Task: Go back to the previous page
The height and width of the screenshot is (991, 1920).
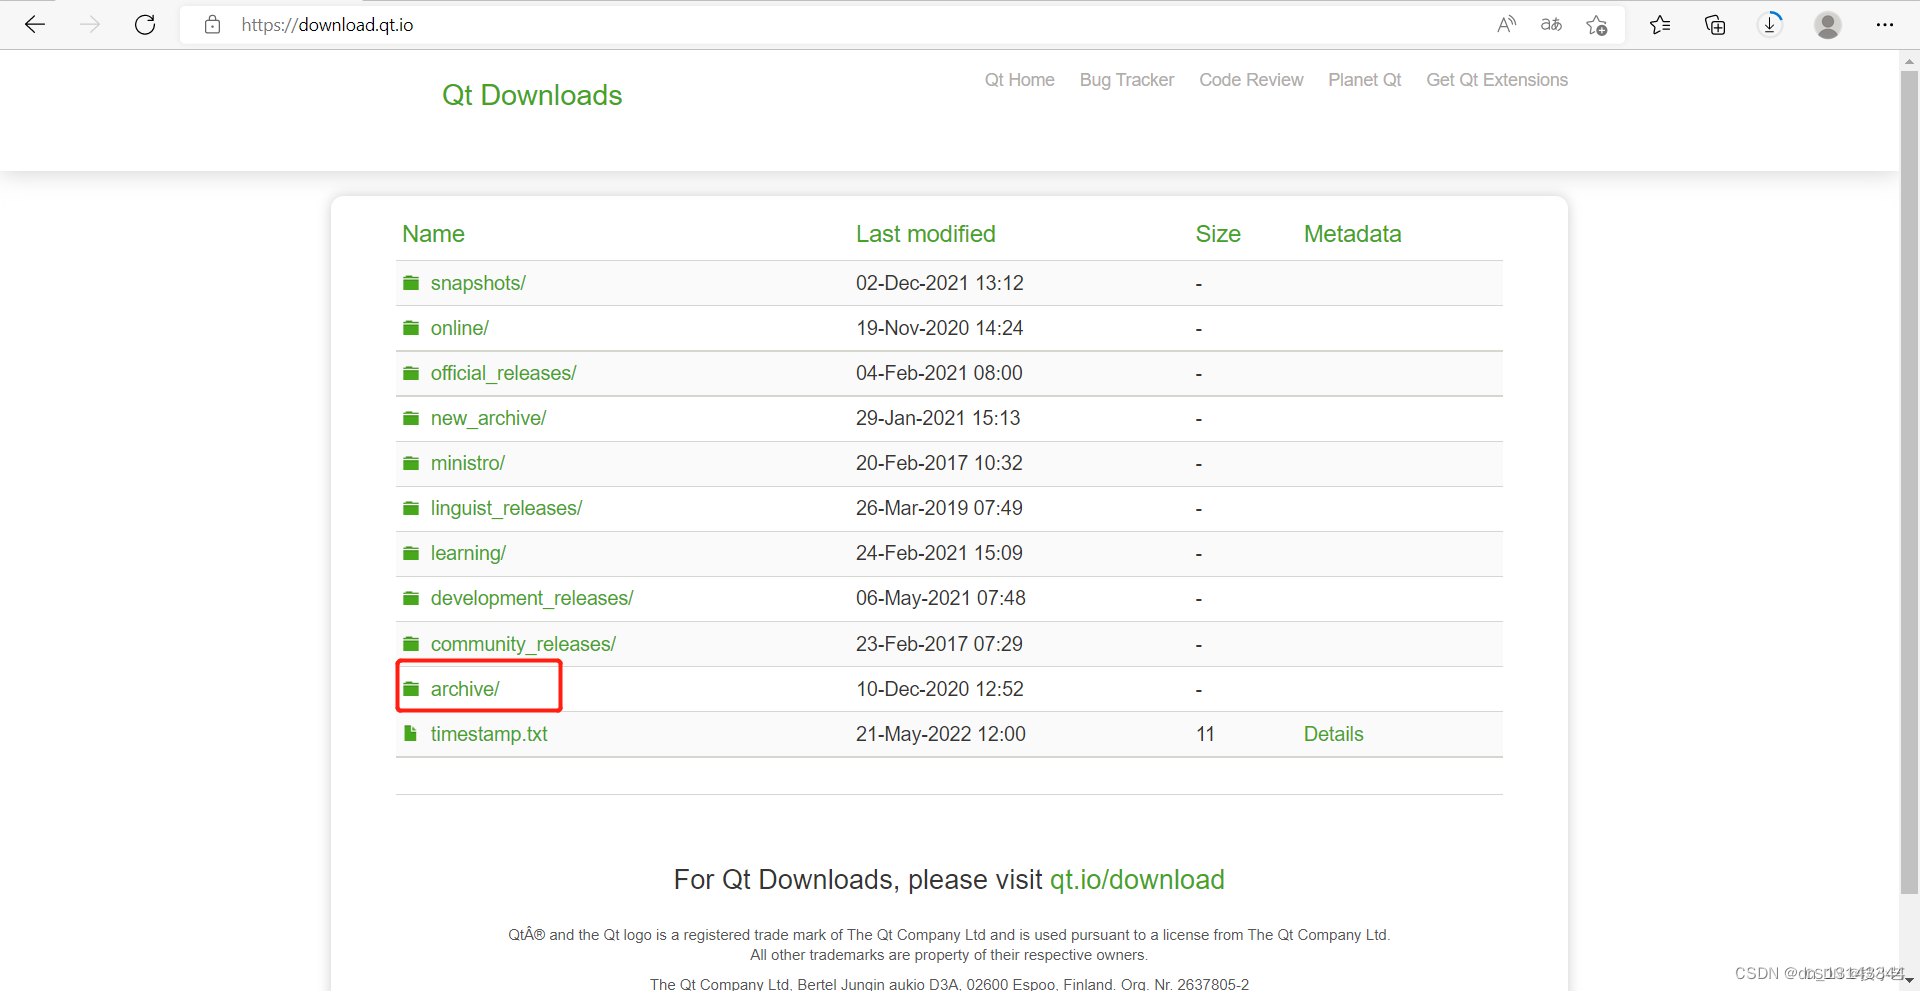Action: (35, 25)
